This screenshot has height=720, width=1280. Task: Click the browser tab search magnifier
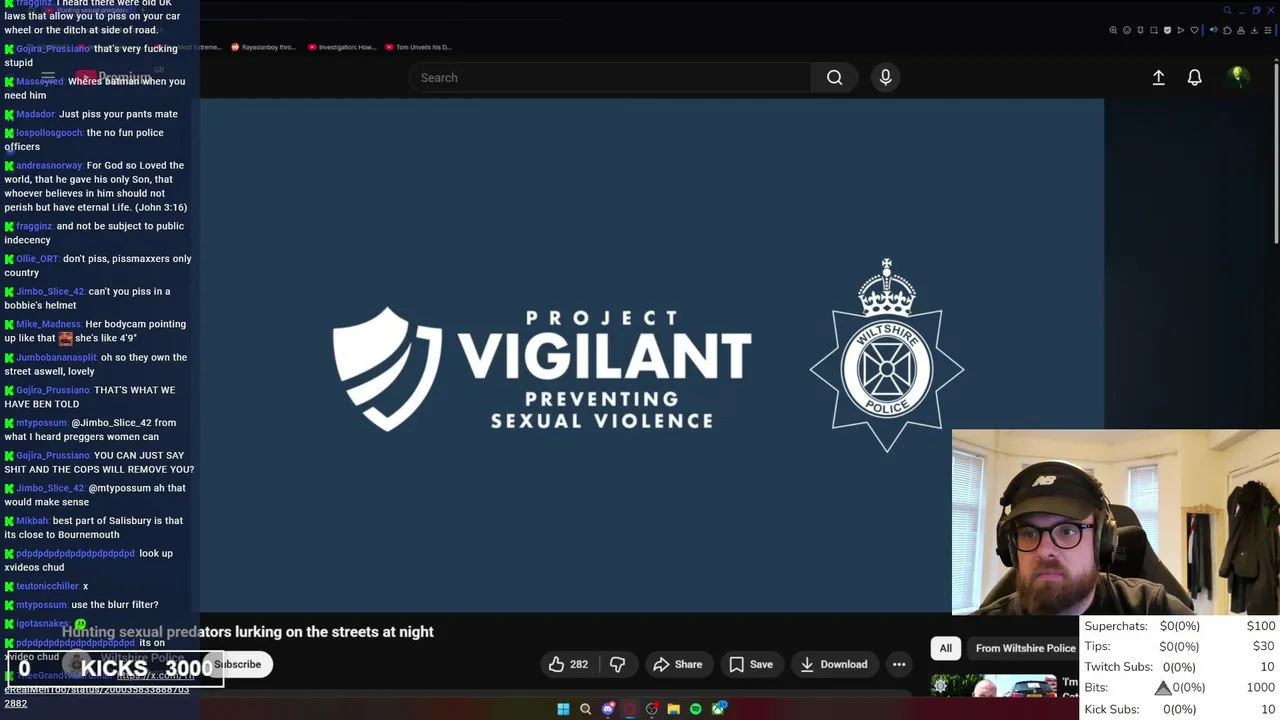1227,10
